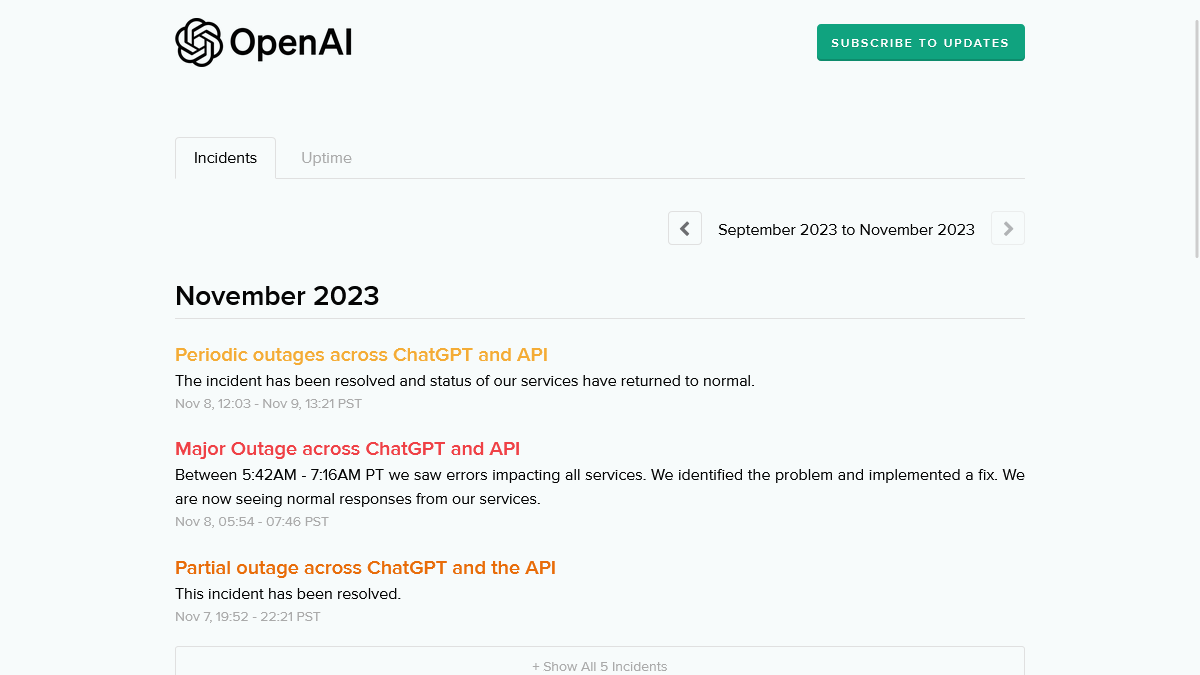Click the September 2023 to November 2023 label
This screenshot has height=675, width=1200.
[846, 230]
